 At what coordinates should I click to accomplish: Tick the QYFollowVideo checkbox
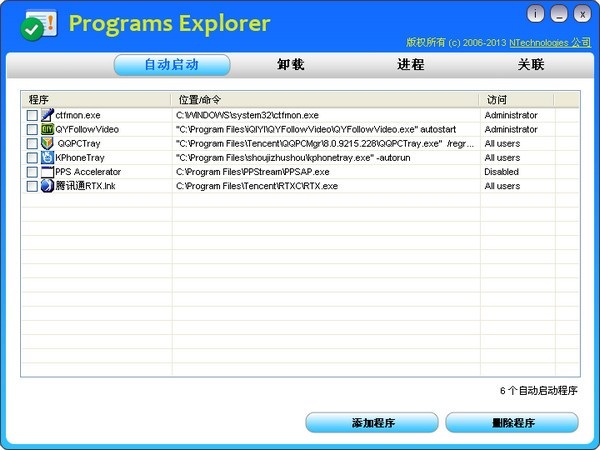[x=32, y=130]
